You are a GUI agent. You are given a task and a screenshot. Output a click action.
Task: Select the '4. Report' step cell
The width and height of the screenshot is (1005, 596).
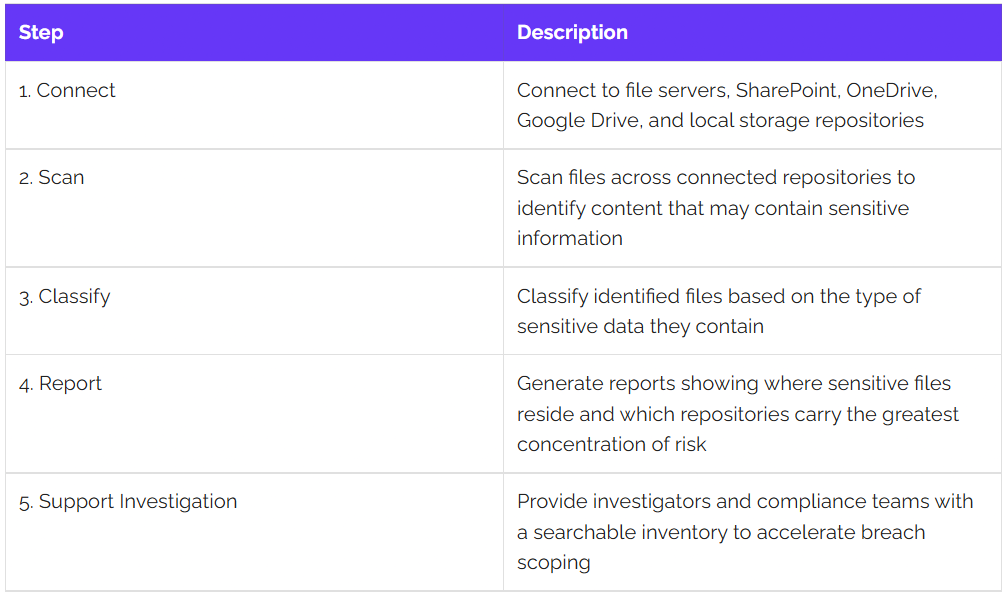point(254,414)
